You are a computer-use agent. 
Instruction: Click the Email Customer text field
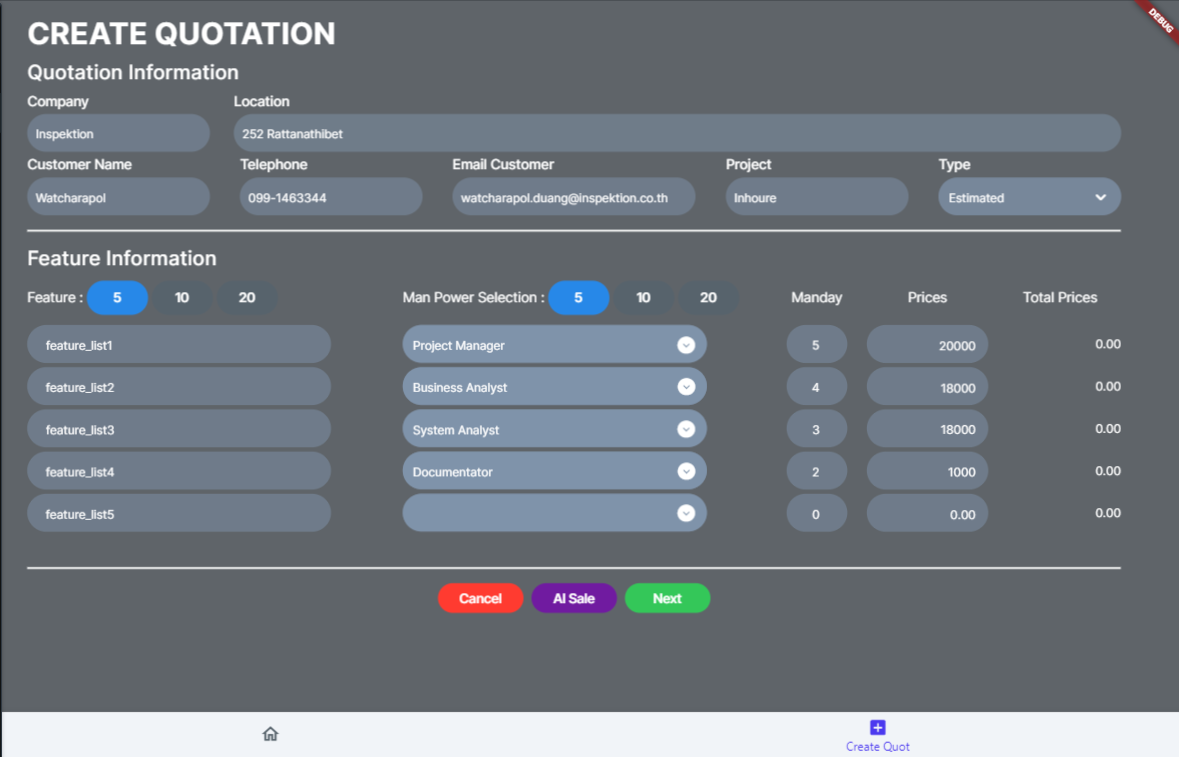click(574, 197)
